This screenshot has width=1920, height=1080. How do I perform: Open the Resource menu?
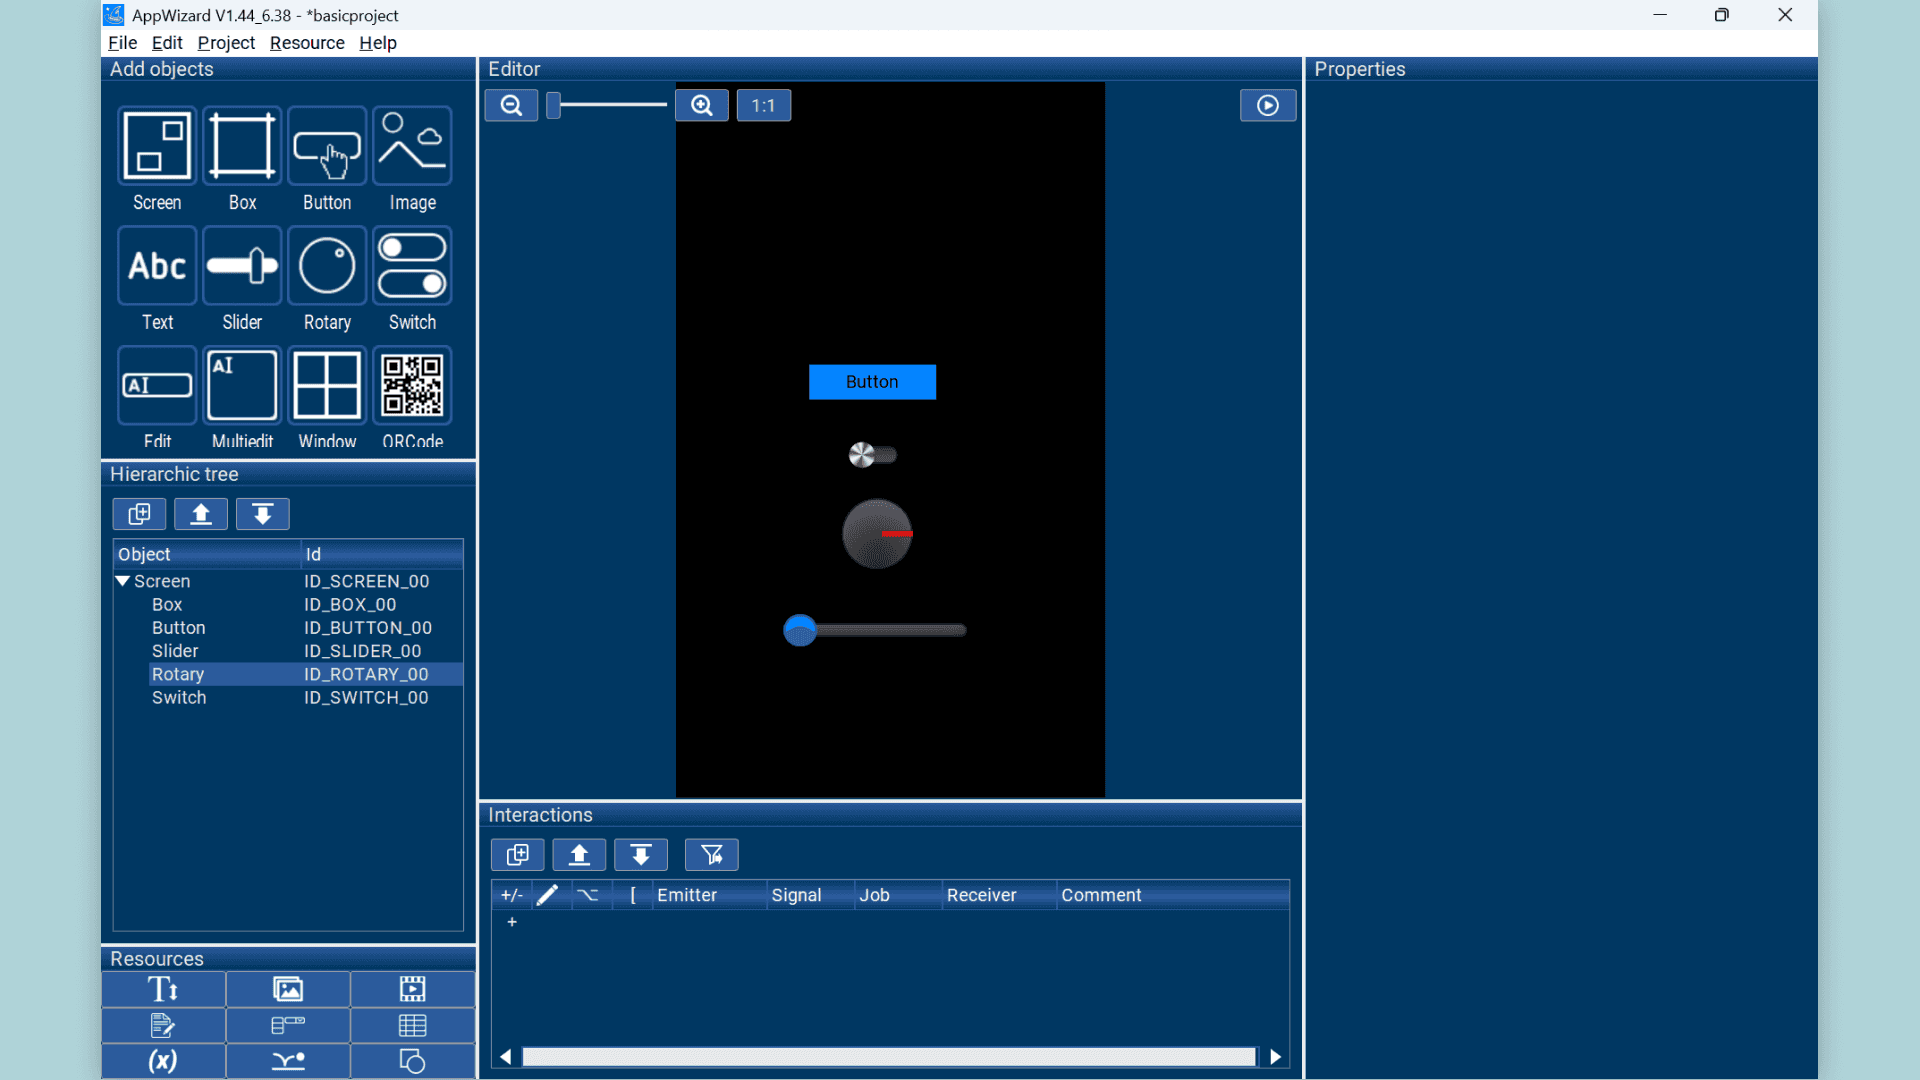(306, 43)
